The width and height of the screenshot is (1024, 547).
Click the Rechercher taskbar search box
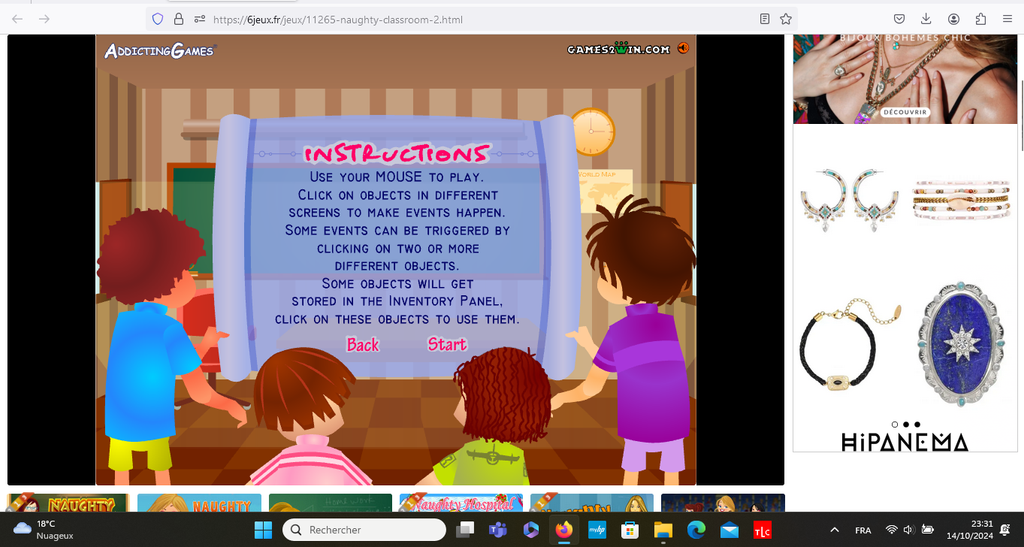[364, 529]
